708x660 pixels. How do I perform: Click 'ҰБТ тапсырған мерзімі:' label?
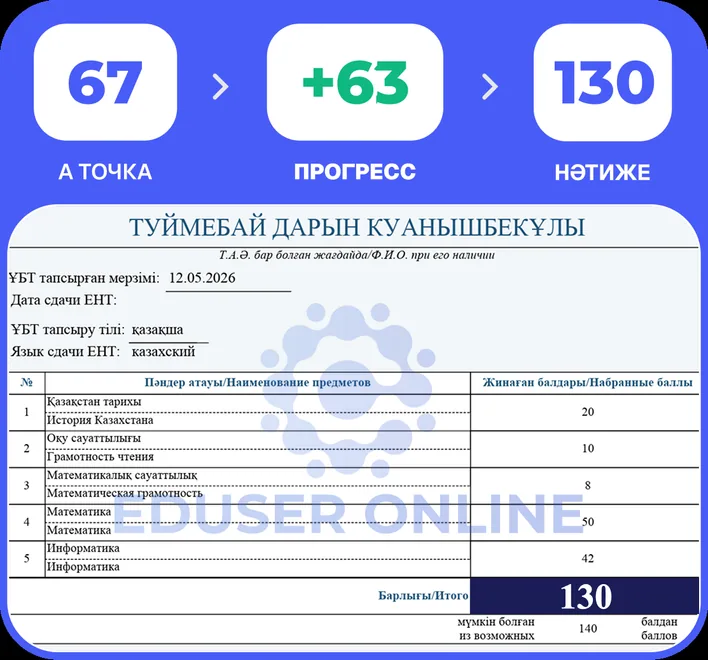[84, 278]
